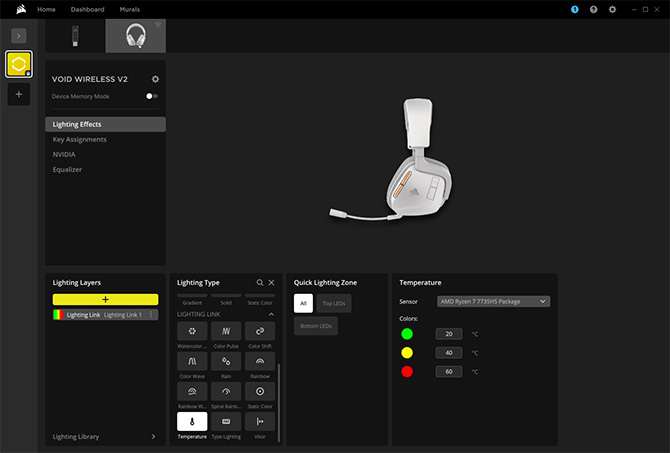Choose Rain lighting effect

click(226, 362)
